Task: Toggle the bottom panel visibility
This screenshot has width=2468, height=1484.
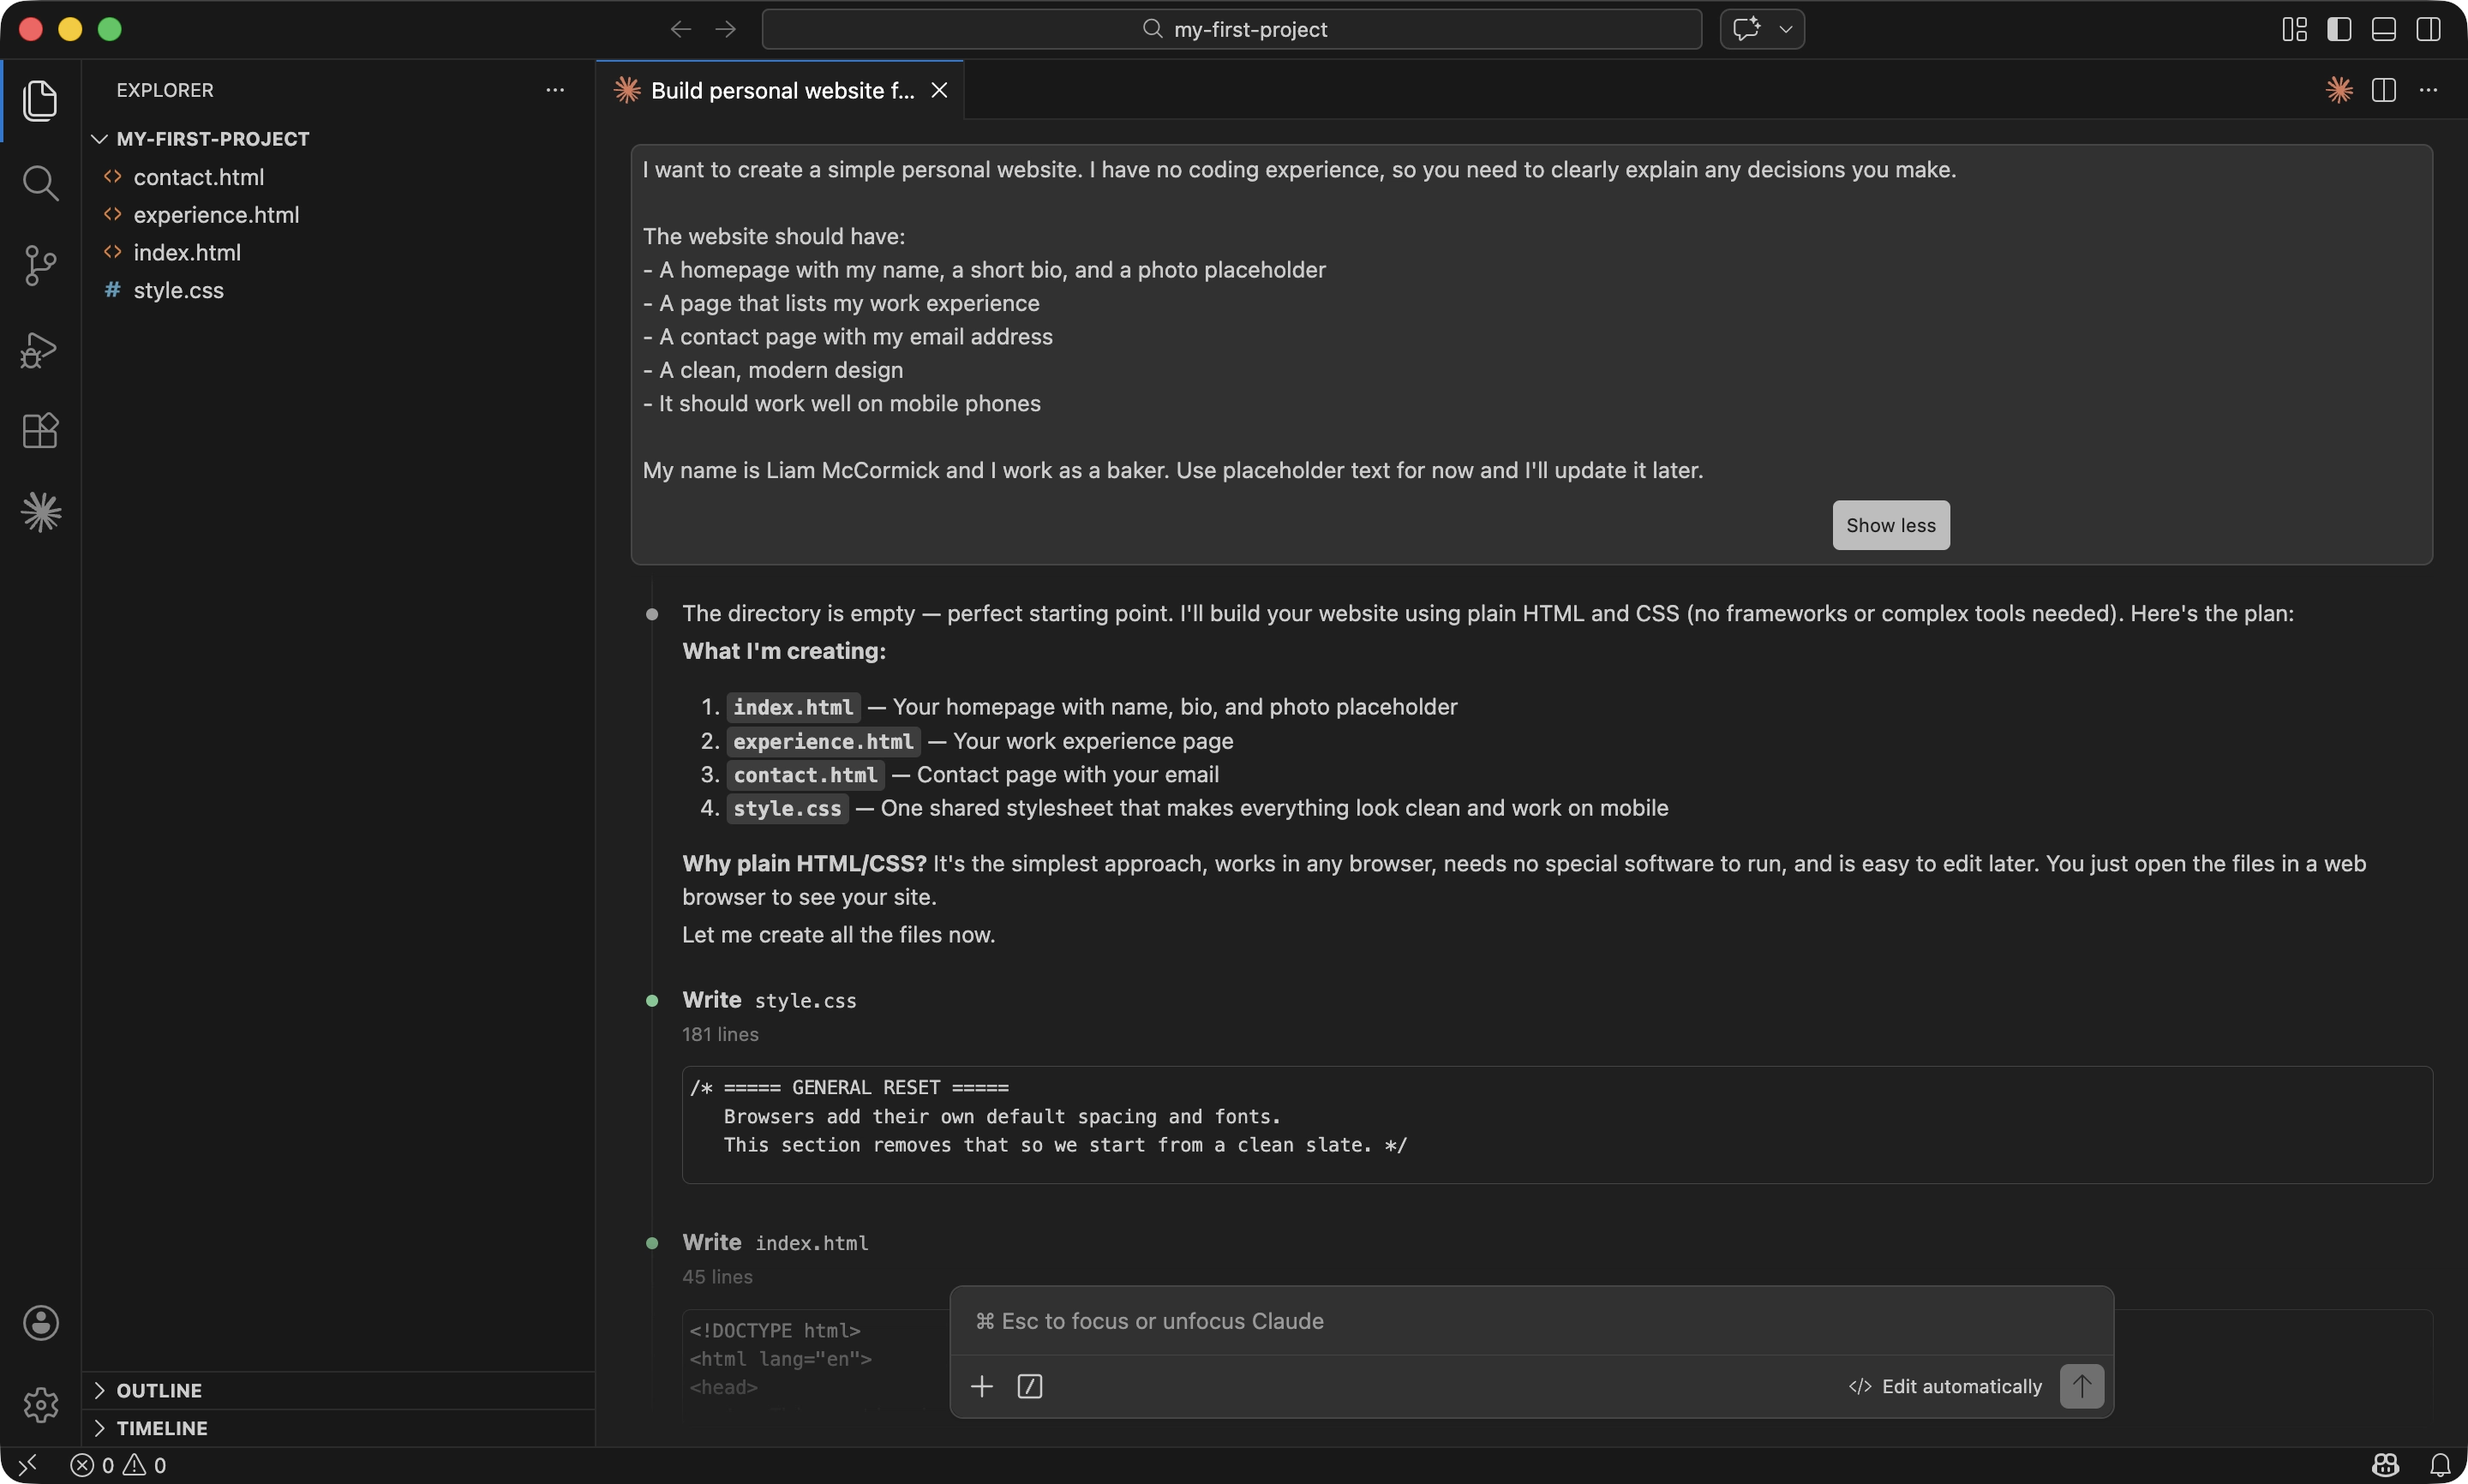Action: pyautogui.click(x=2383, y=29)
